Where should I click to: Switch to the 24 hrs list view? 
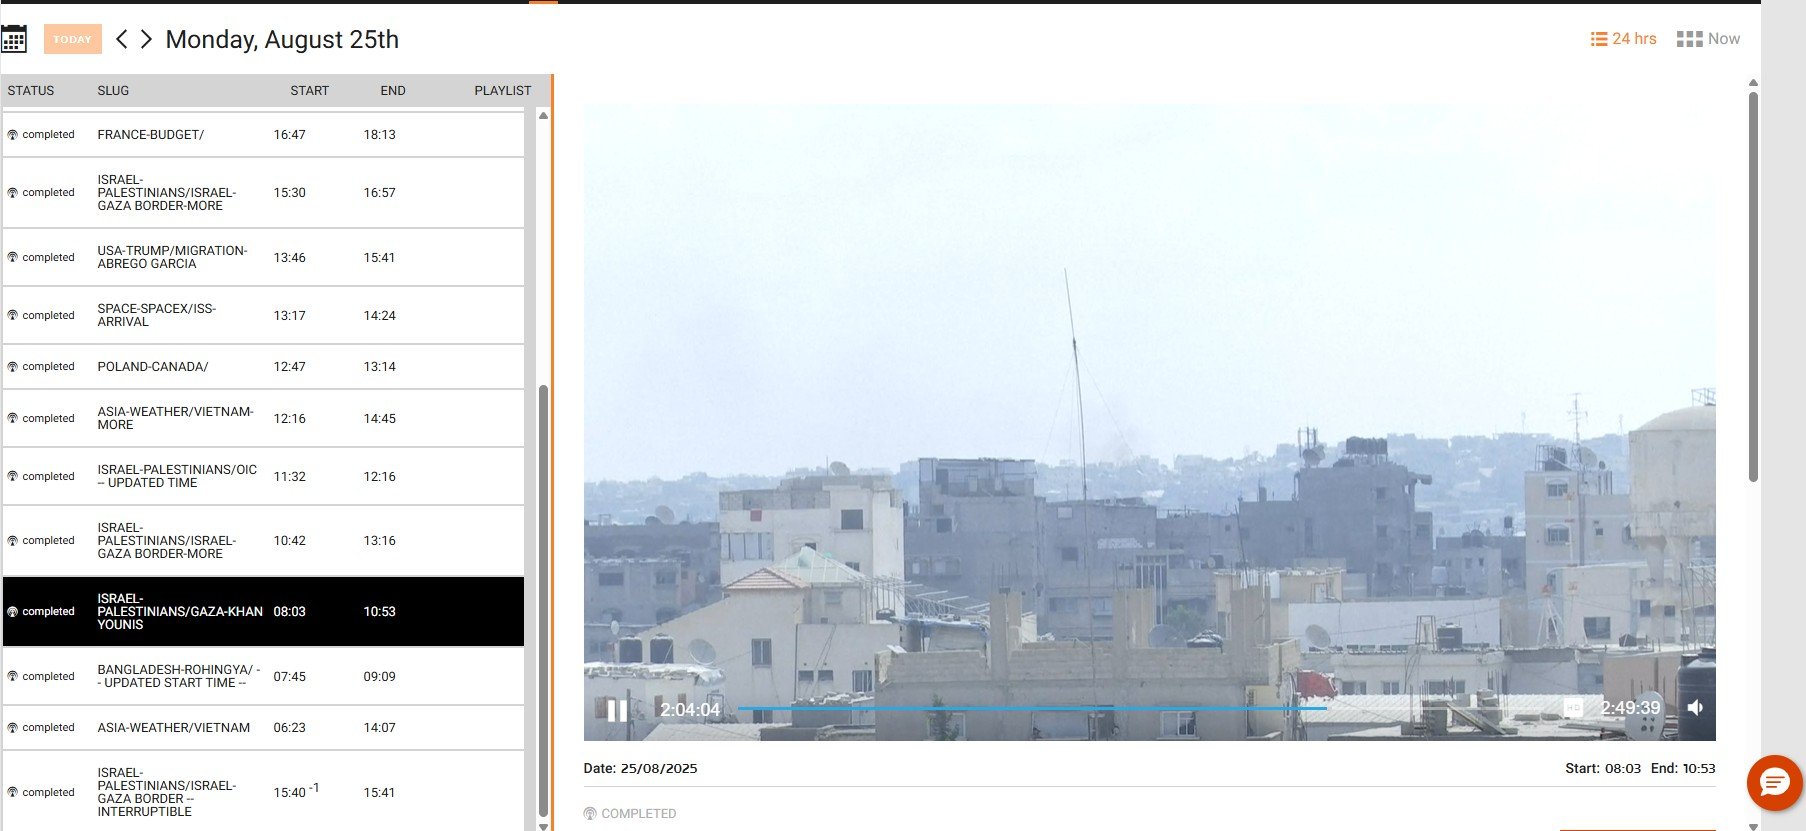point(1623,39)
